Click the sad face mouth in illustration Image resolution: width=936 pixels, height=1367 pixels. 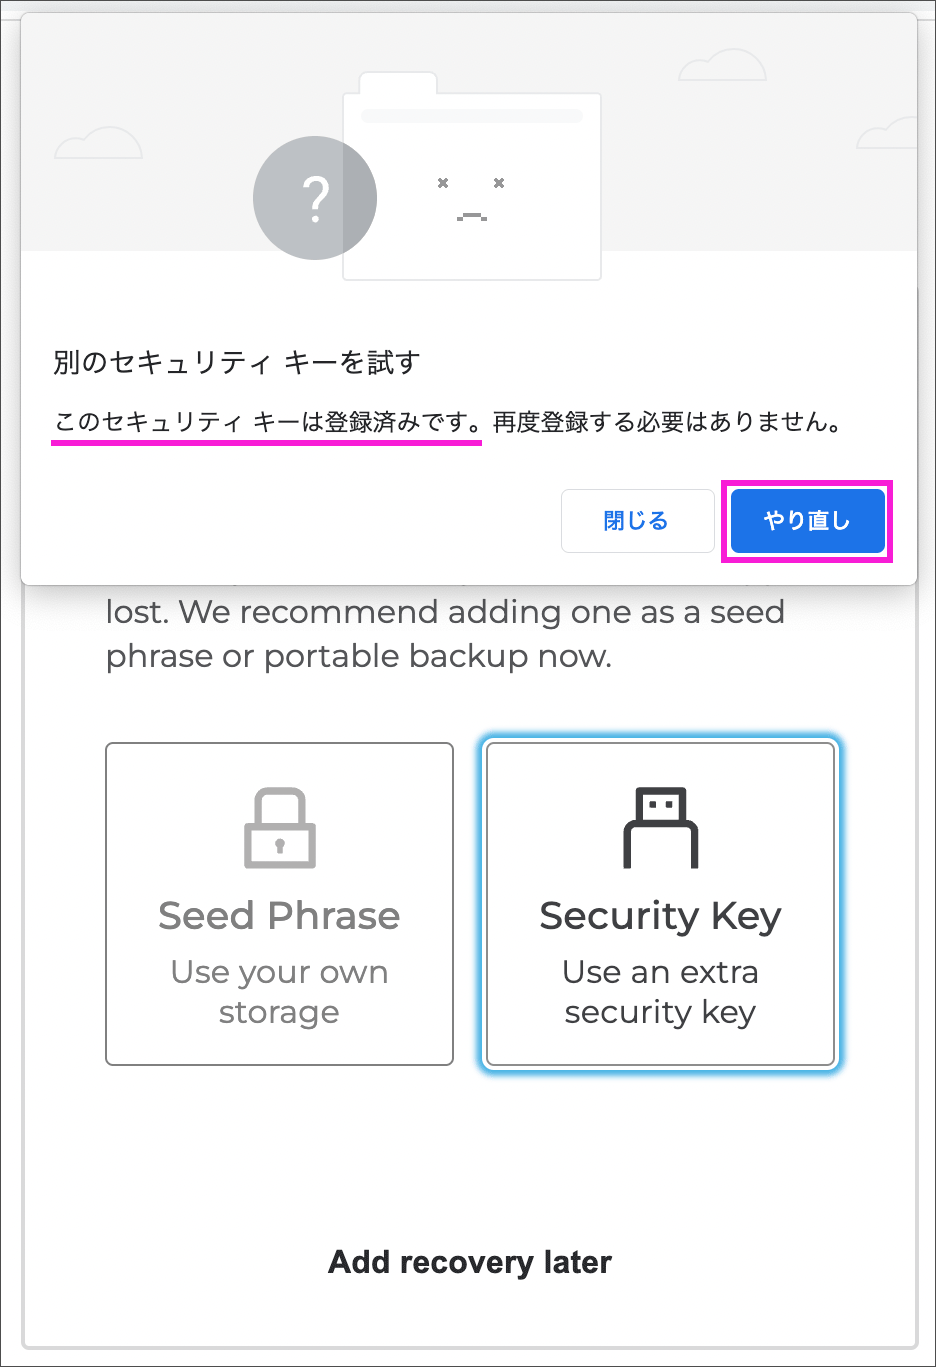(471, 216)
